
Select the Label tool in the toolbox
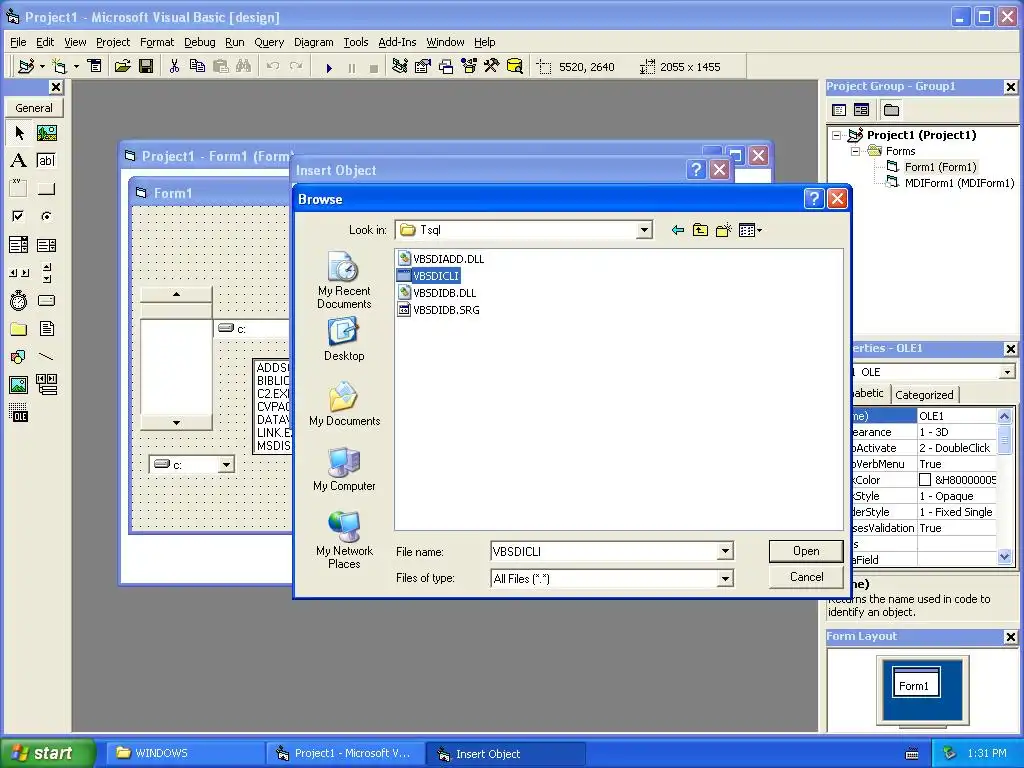pyautogui.click(x=19, y=161)
